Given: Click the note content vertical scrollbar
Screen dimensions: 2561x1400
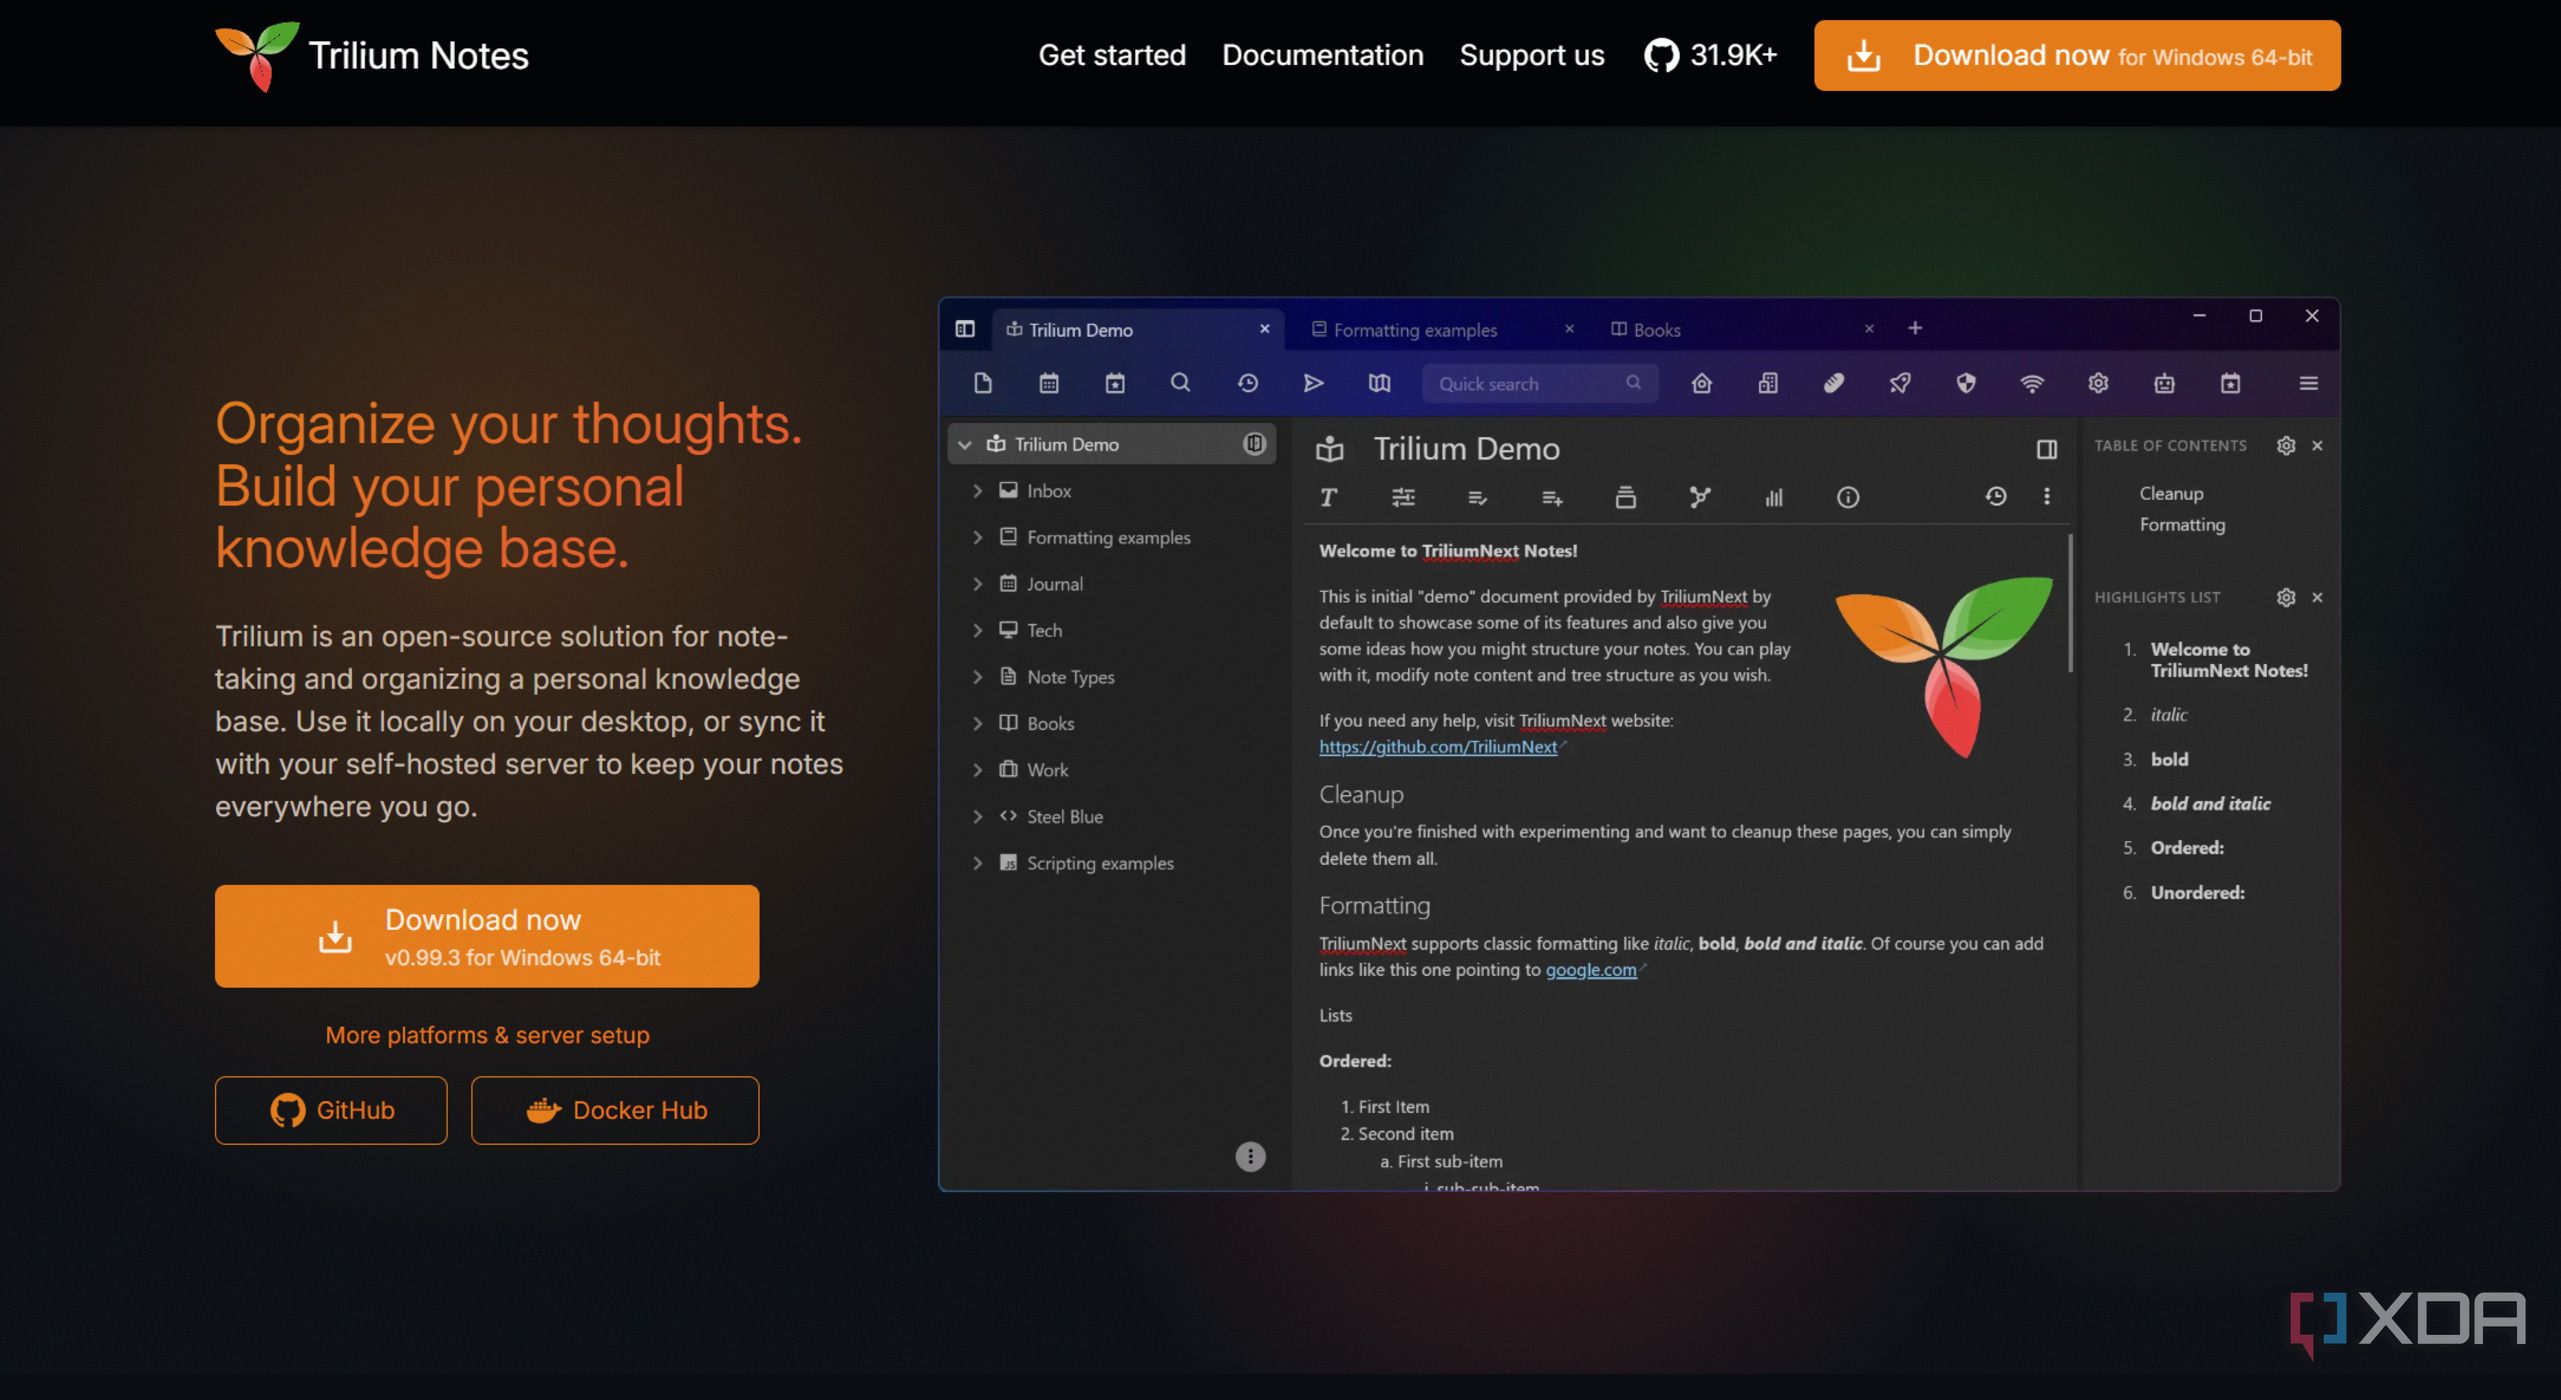Looking at the screenshot, I should click(2069, 603).
